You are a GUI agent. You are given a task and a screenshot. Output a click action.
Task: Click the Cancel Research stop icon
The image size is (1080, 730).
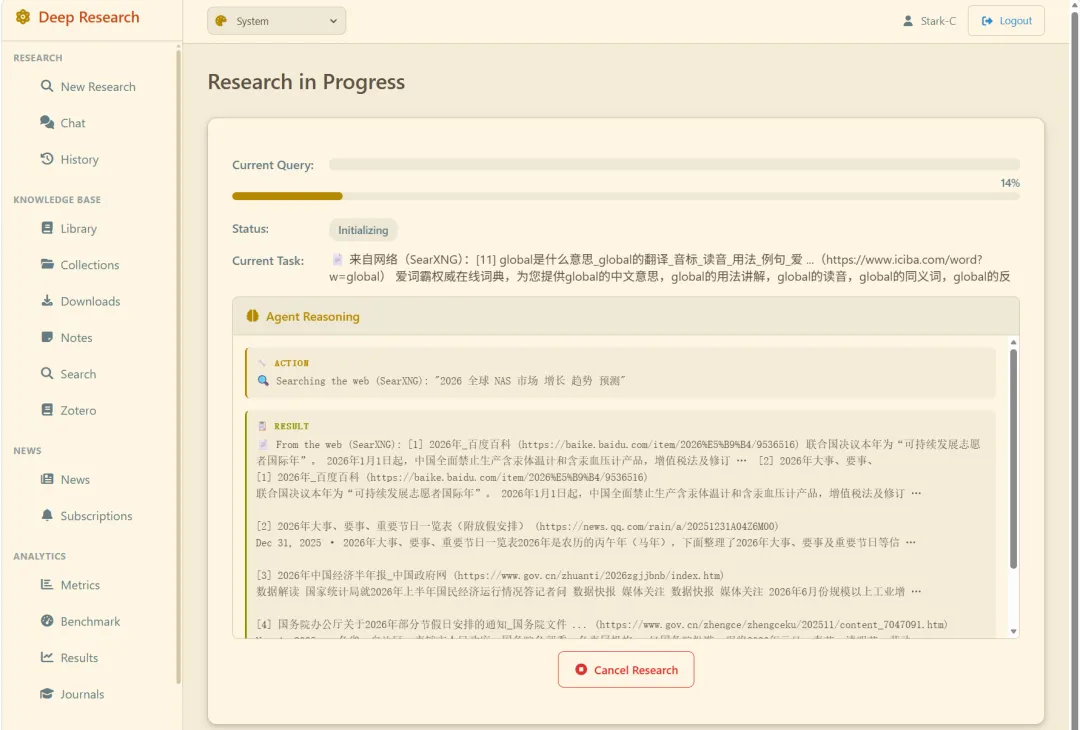581,669
